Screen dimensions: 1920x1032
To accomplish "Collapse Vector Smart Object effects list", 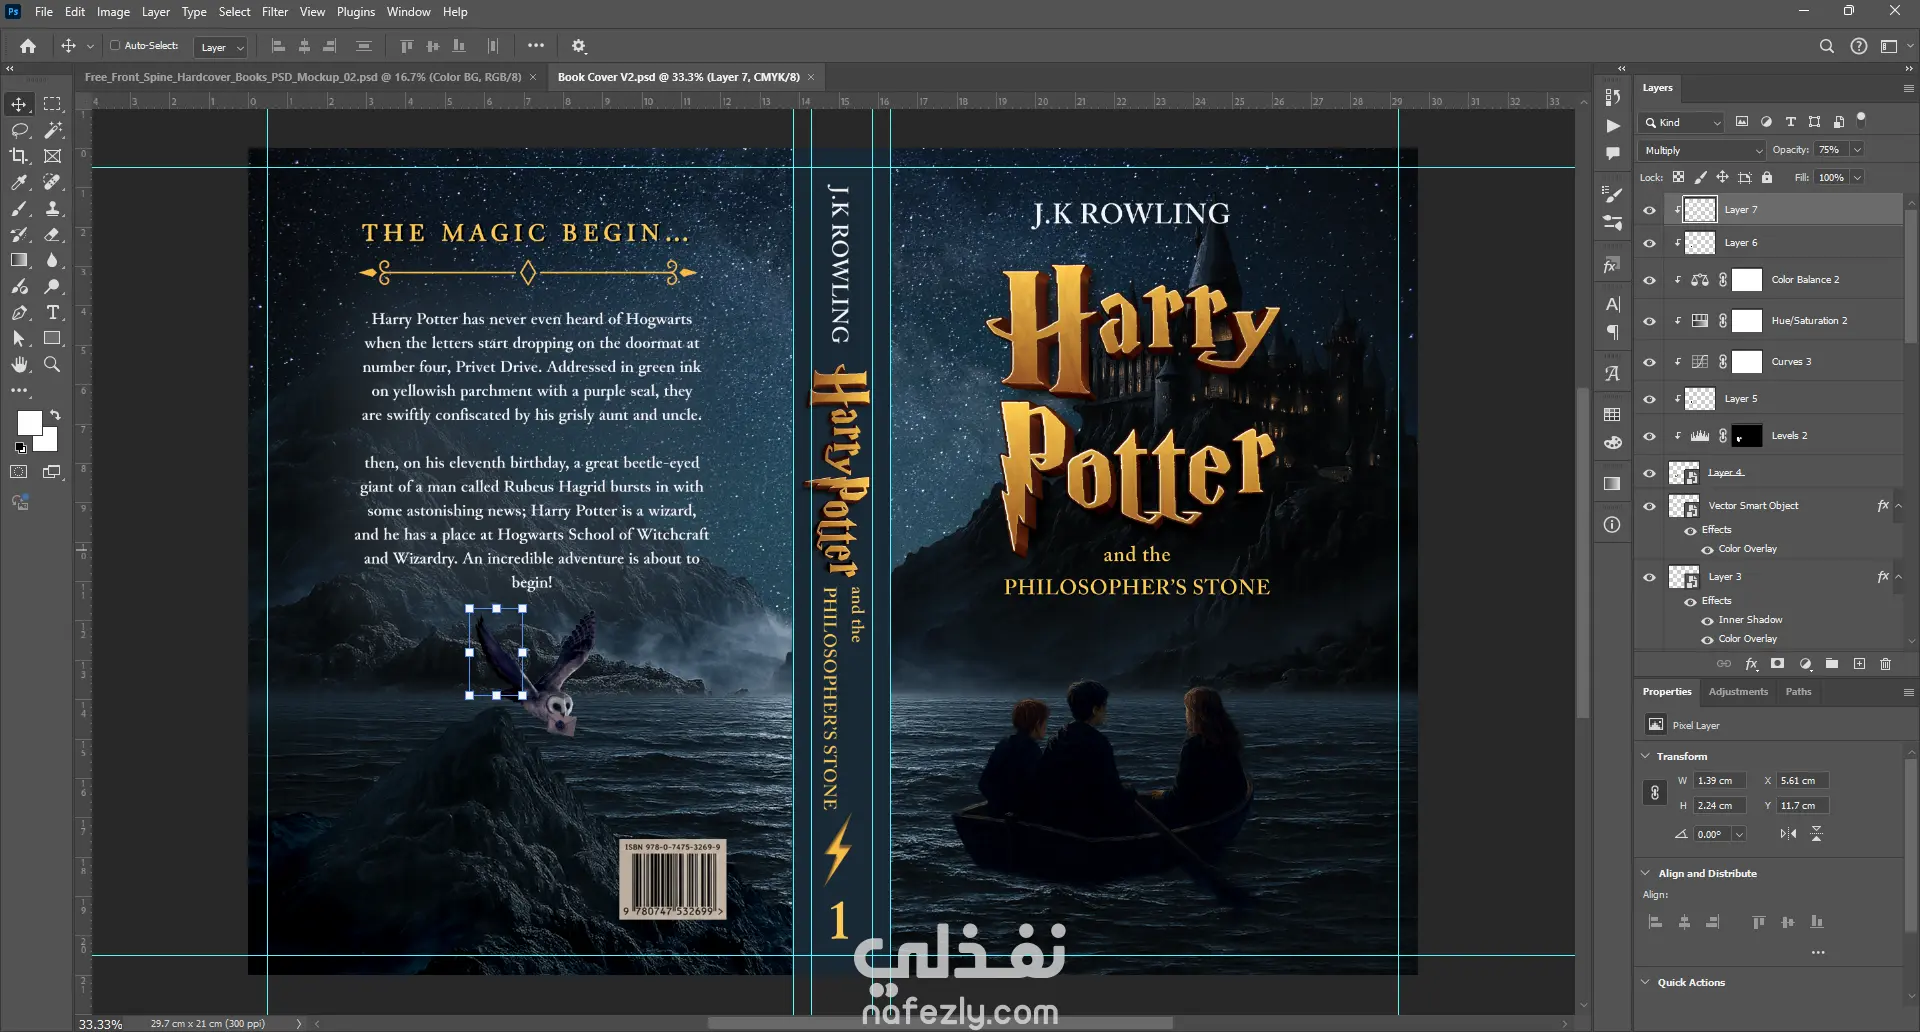I will [1898, 506].
